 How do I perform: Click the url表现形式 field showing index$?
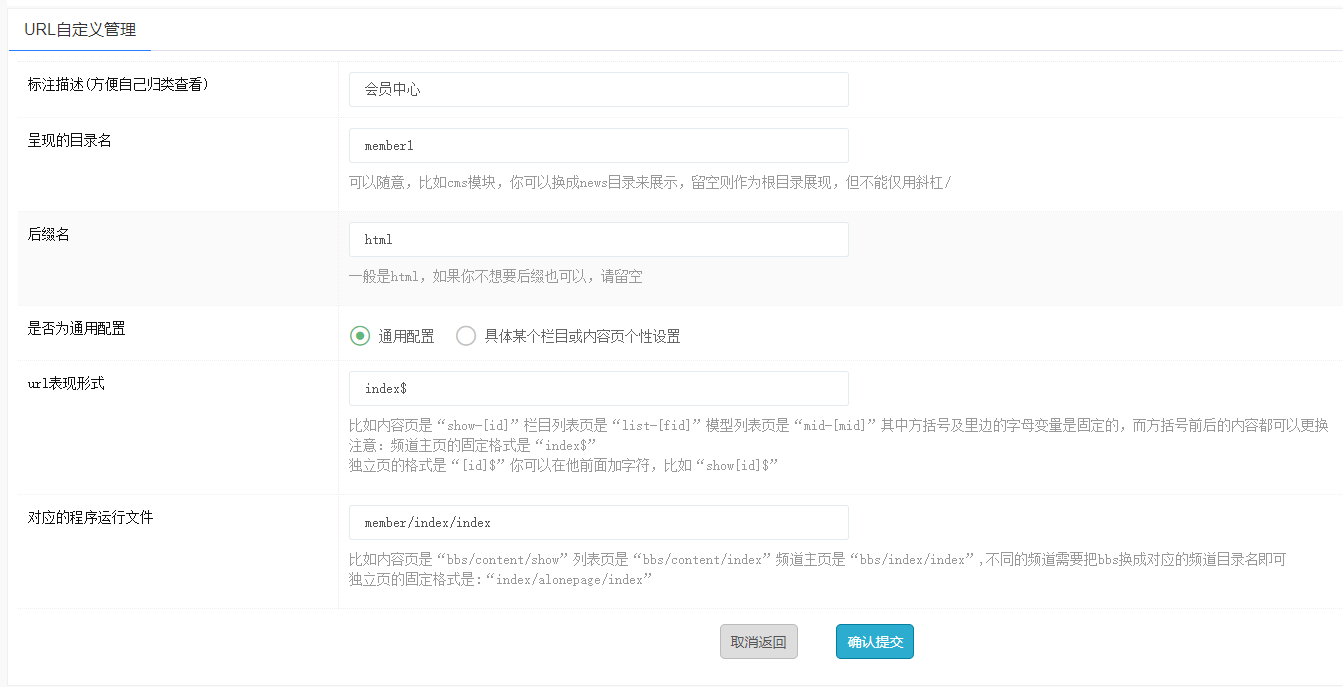pyautogui.click(x=598, y=388)
